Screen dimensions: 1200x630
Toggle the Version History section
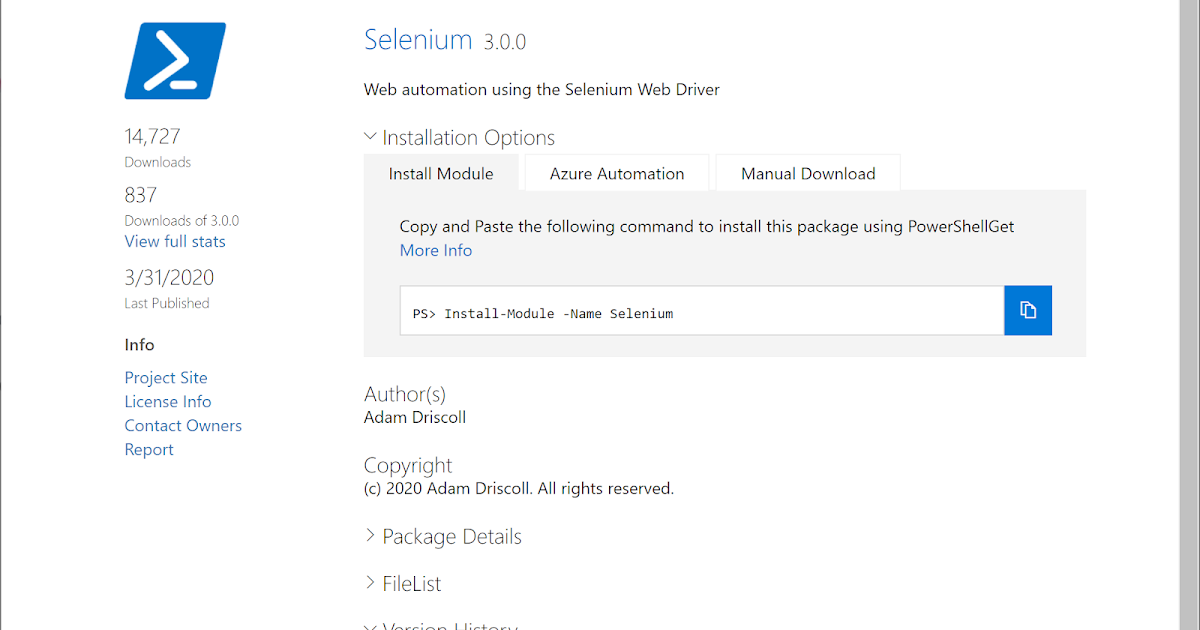440,625
